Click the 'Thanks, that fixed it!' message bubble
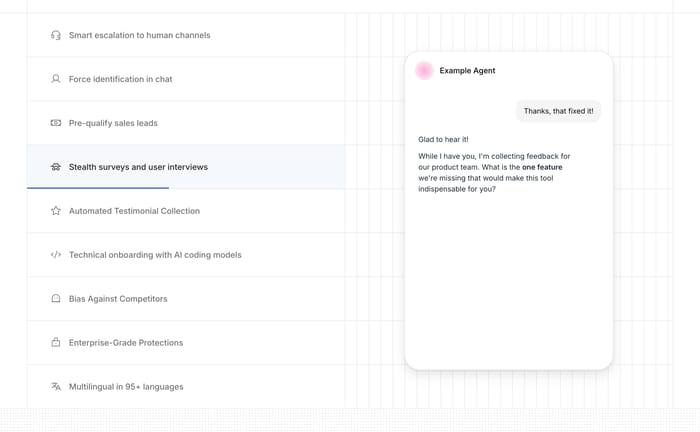The height and width of the screenshot is (432, 700). (558, 111)
